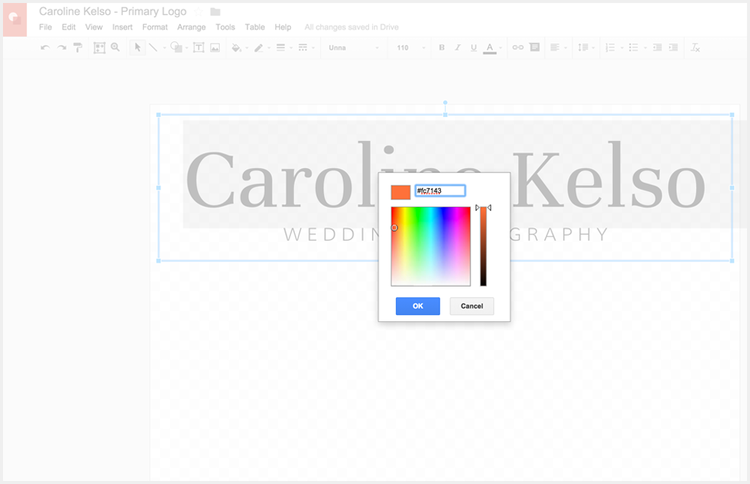Select the text box tool
This screenshot has height=484, width=750.
click(199, 47)
